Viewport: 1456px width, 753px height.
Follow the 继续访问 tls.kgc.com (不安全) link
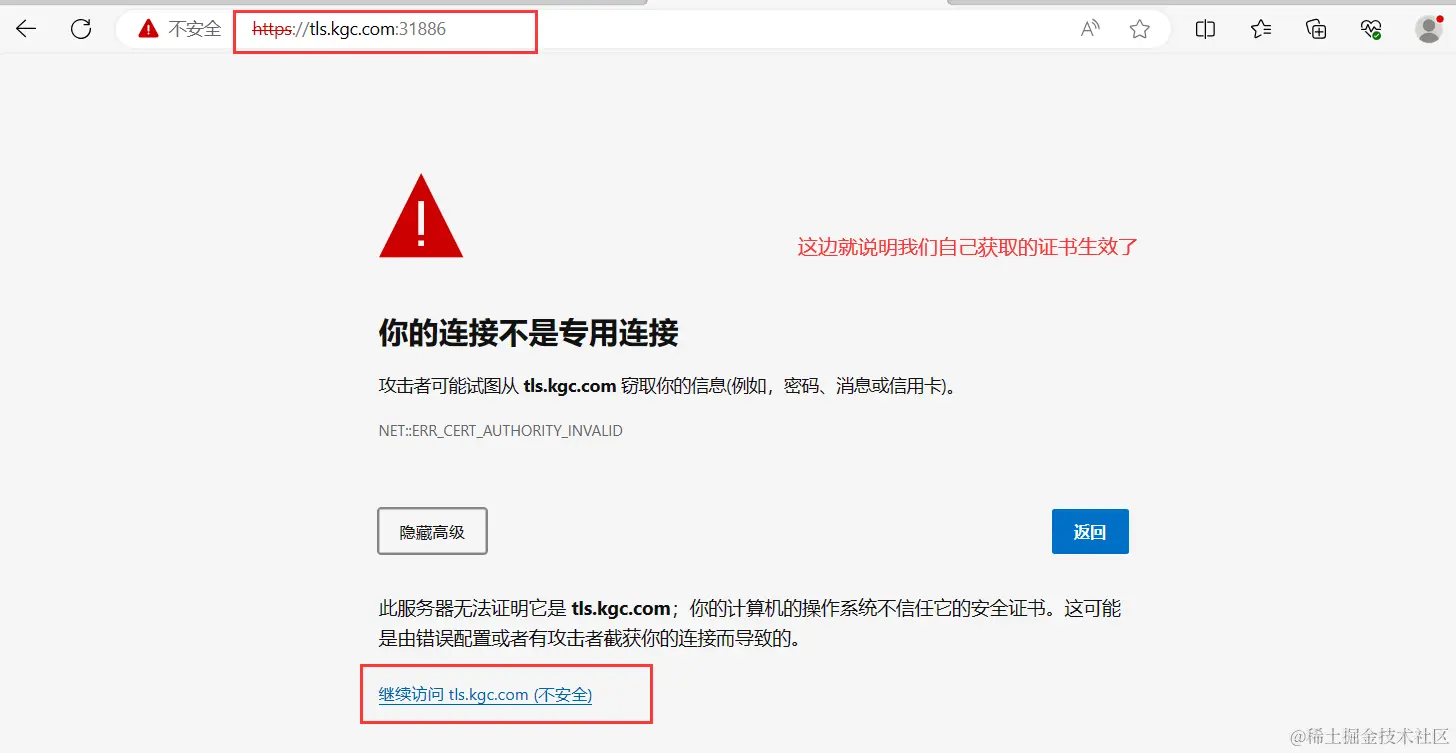coord(485,694)
